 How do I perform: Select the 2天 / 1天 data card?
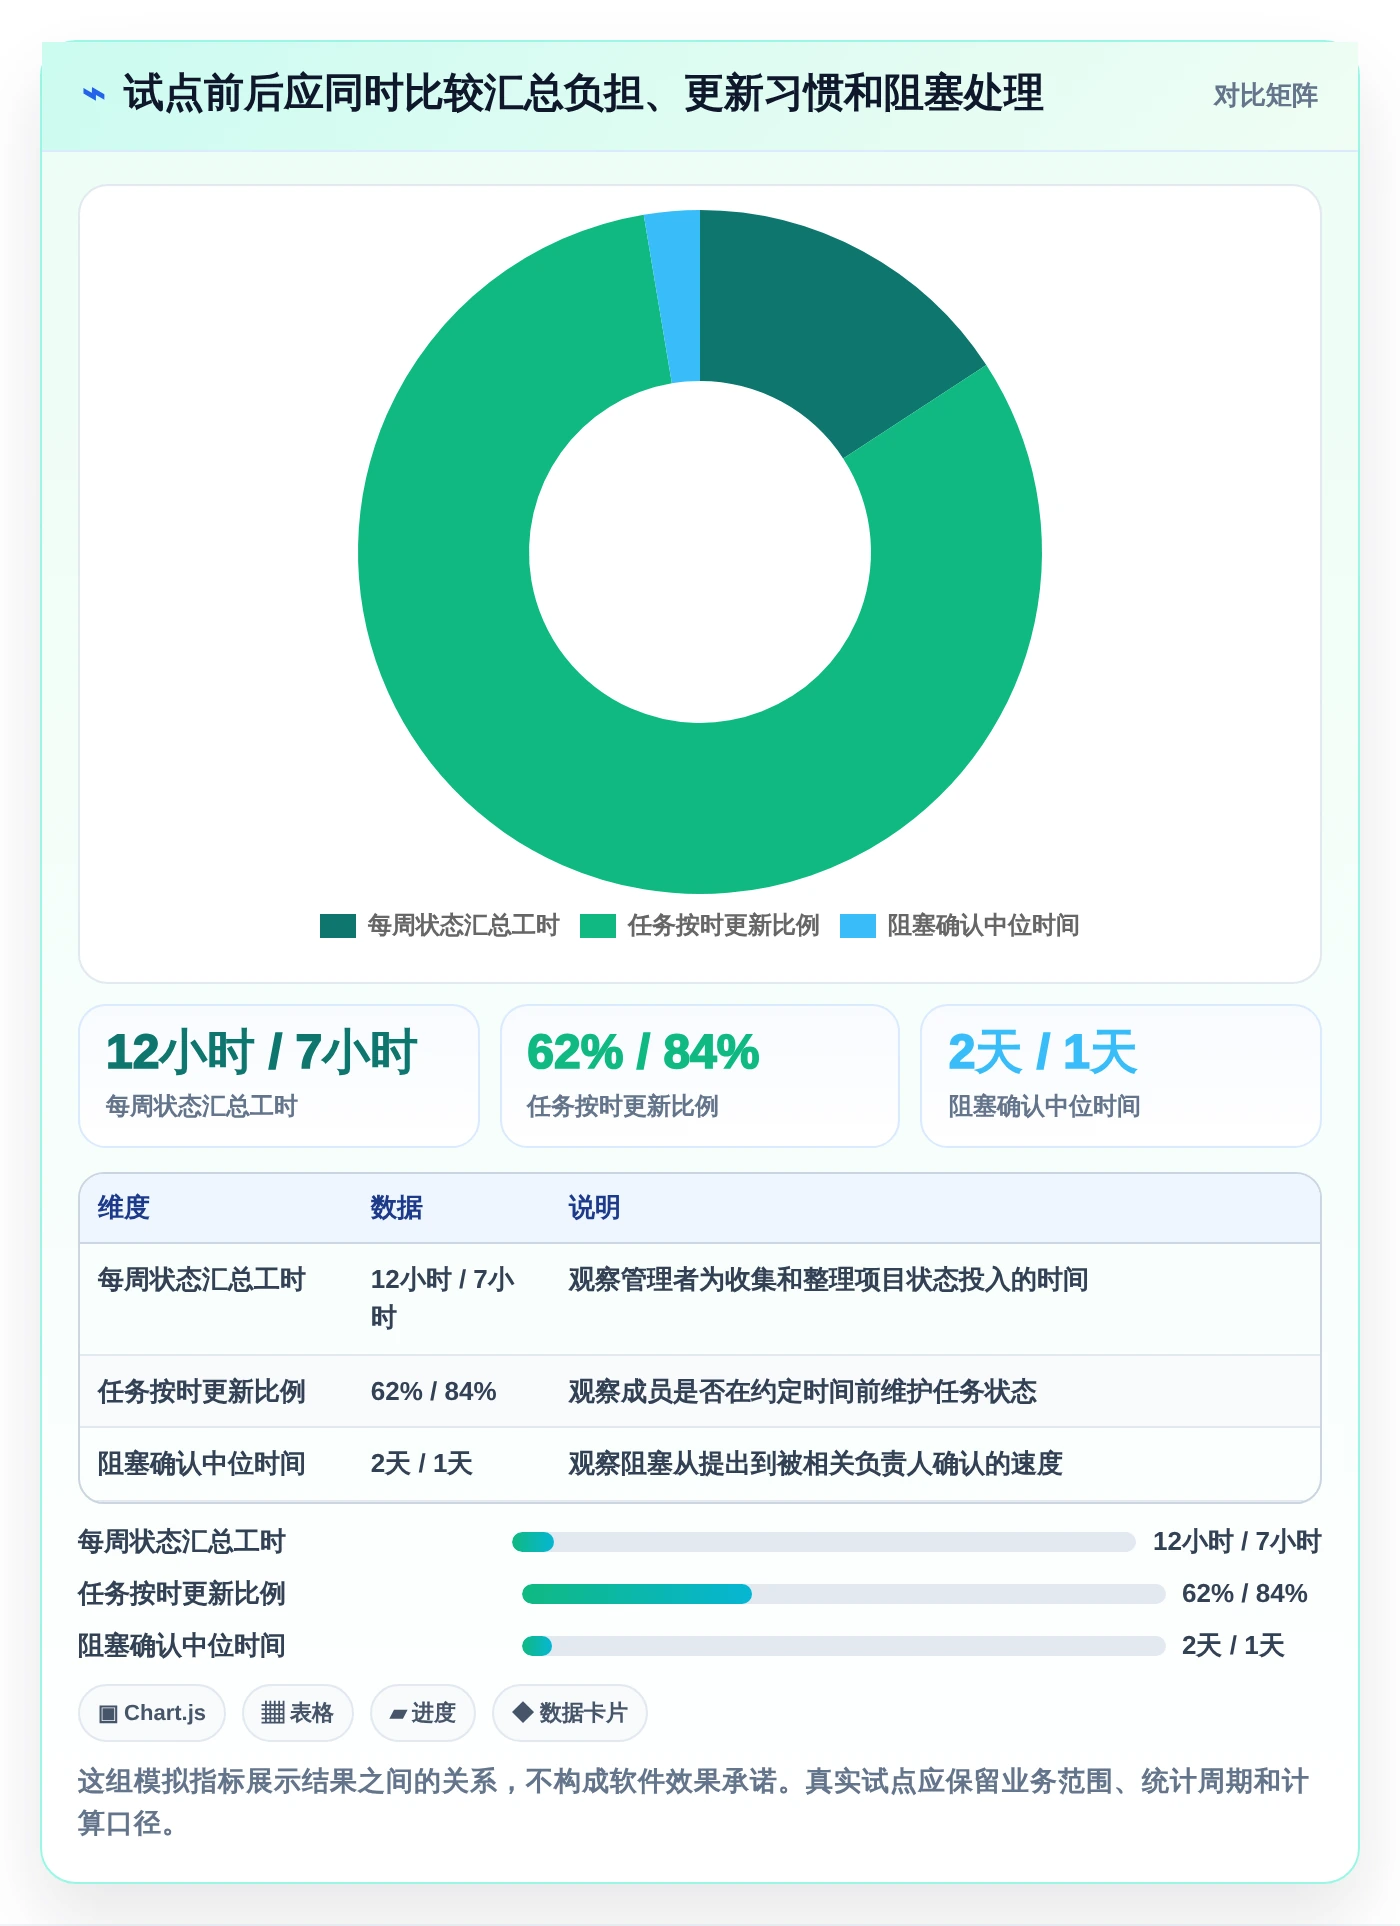[x=1121, y=1076]
